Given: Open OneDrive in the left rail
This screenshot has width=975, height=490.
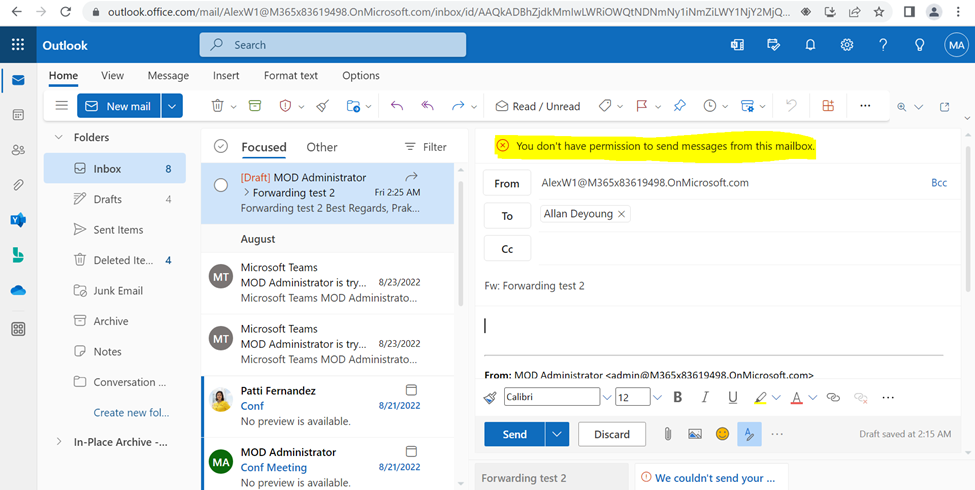Looking at the screenshot, I should [x=18, y=290].
